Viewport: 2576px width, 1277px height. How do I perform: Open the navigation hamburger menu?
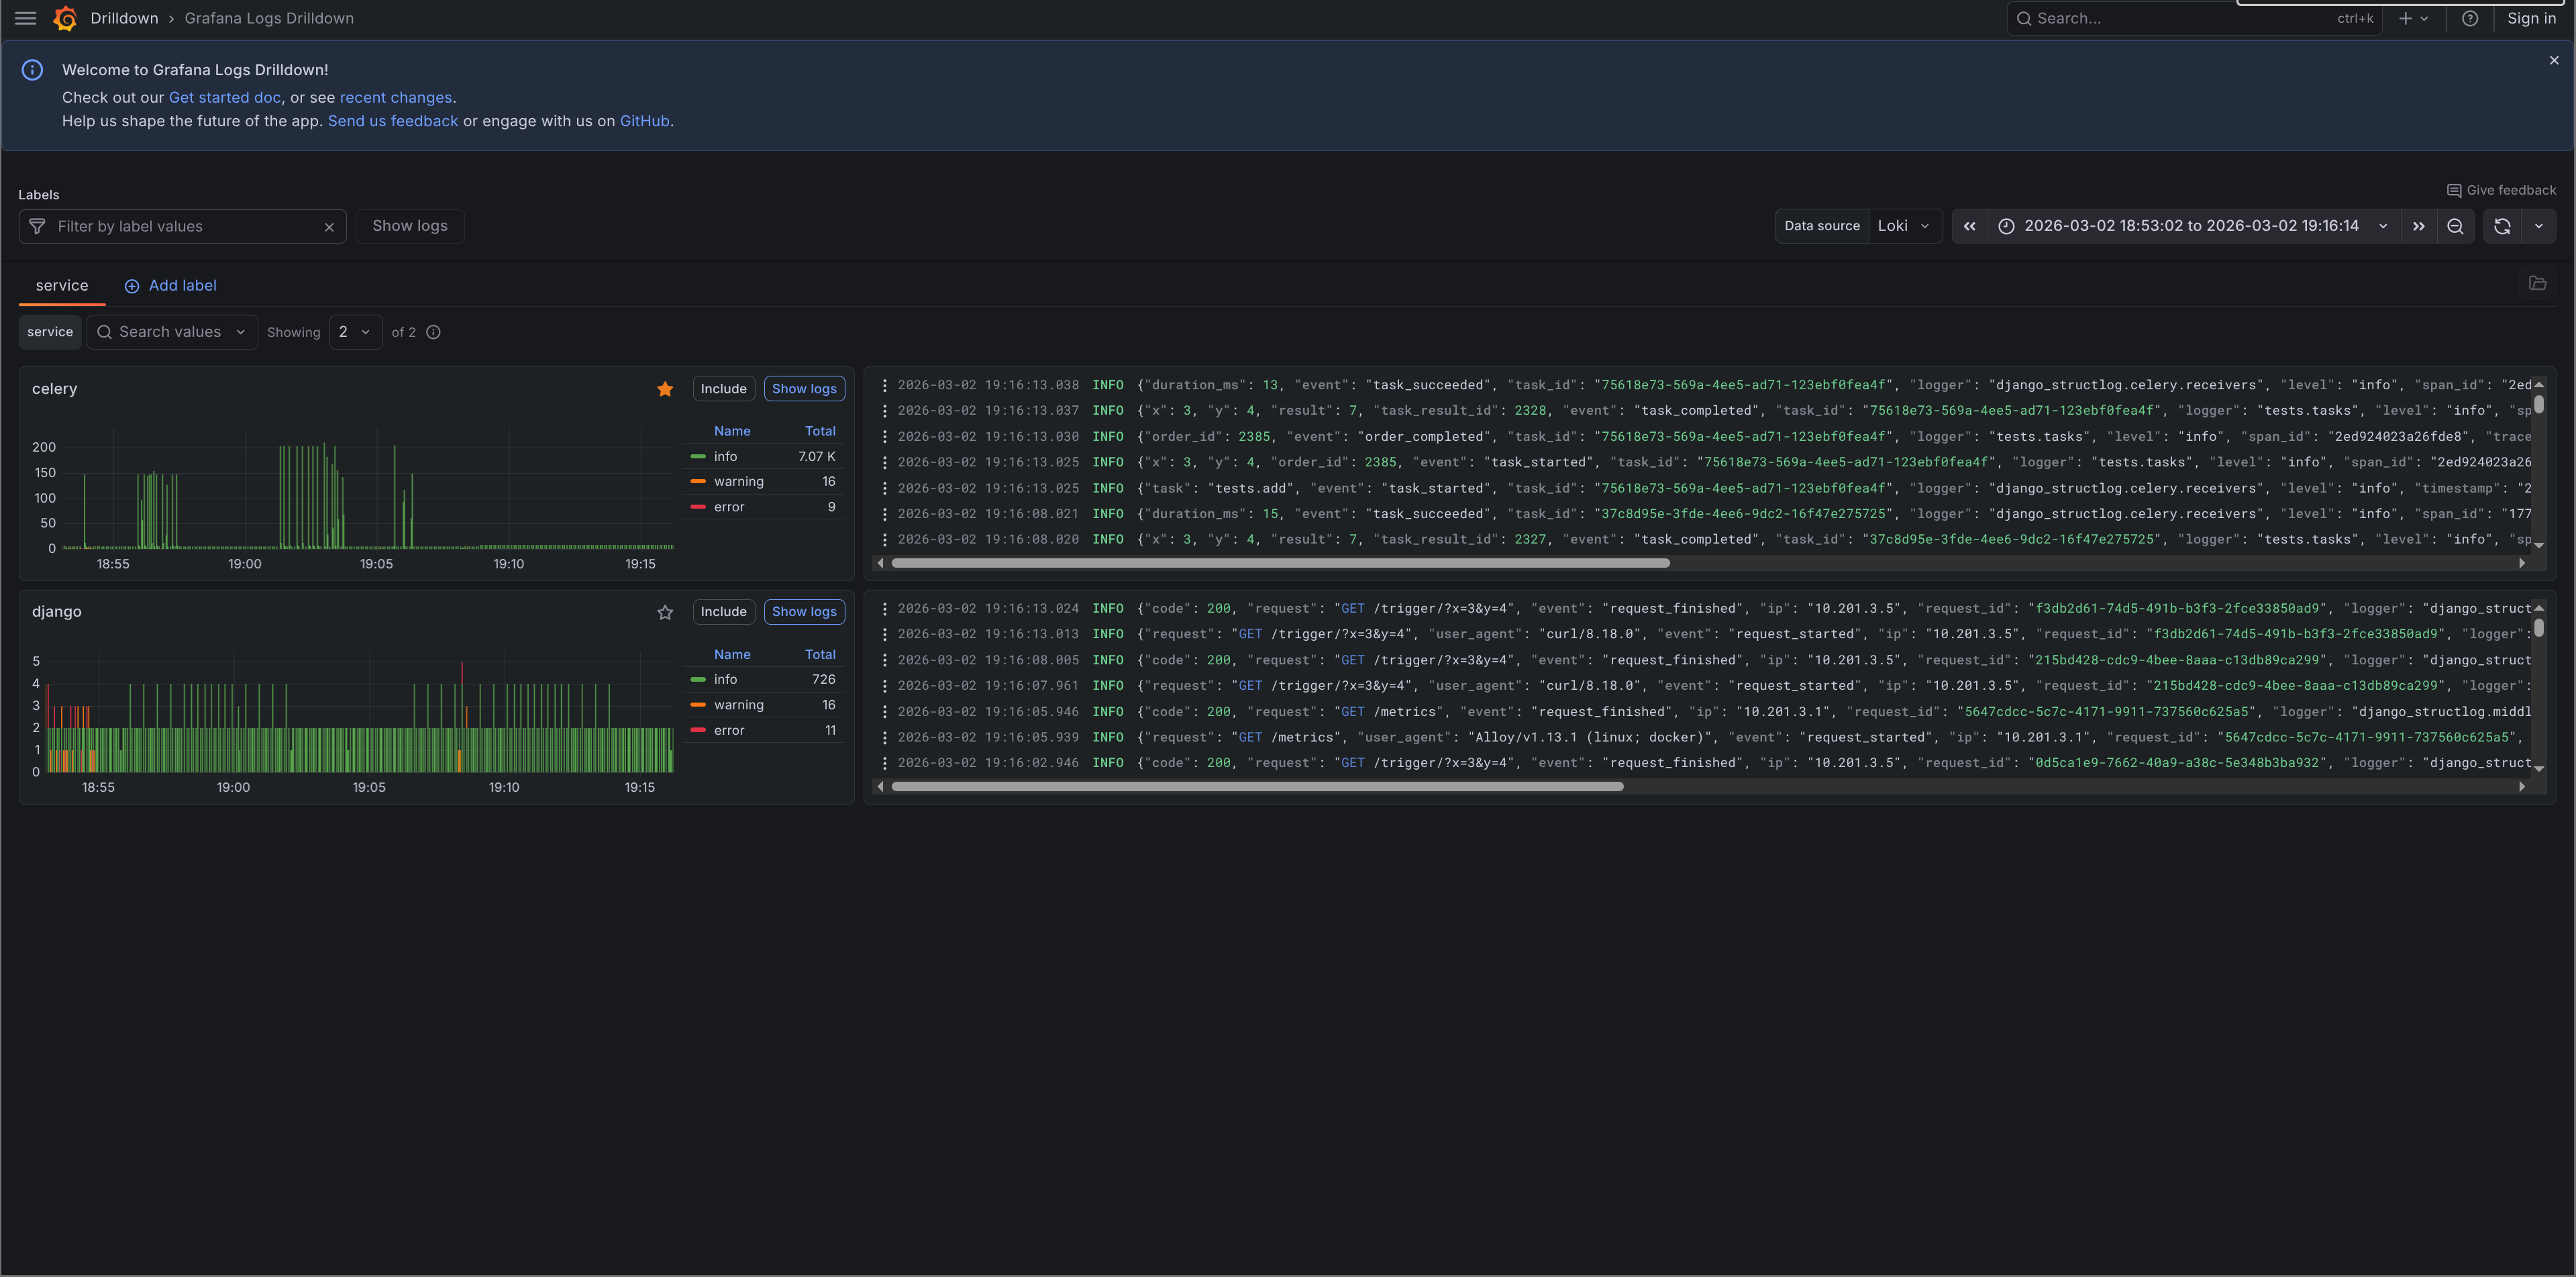(26, 18)
